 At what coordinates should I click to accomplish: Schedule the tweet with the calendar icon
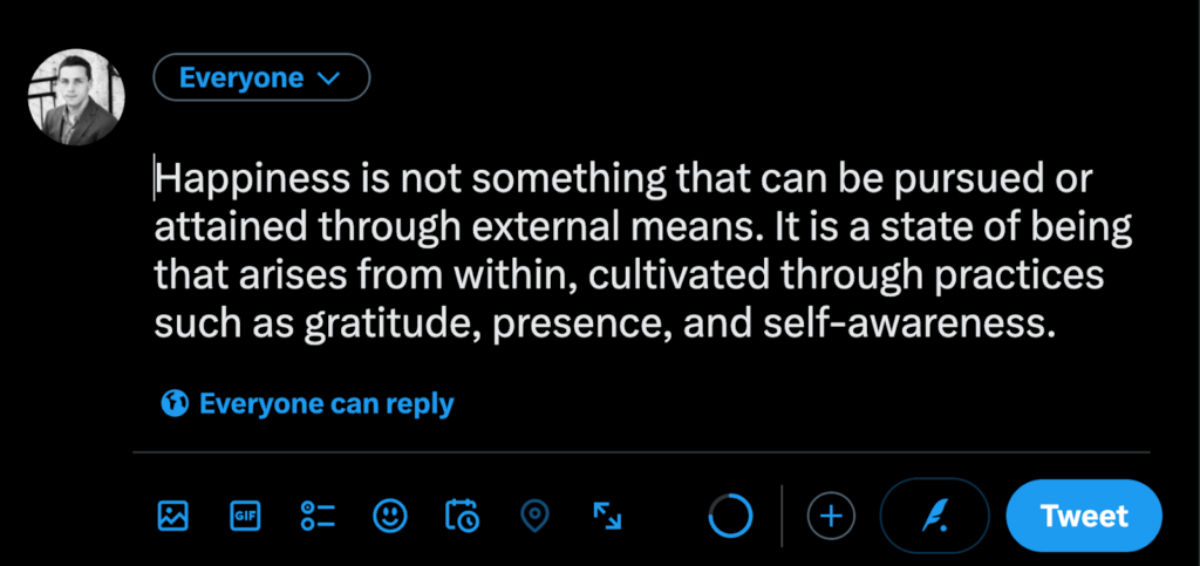coord(462,515)
